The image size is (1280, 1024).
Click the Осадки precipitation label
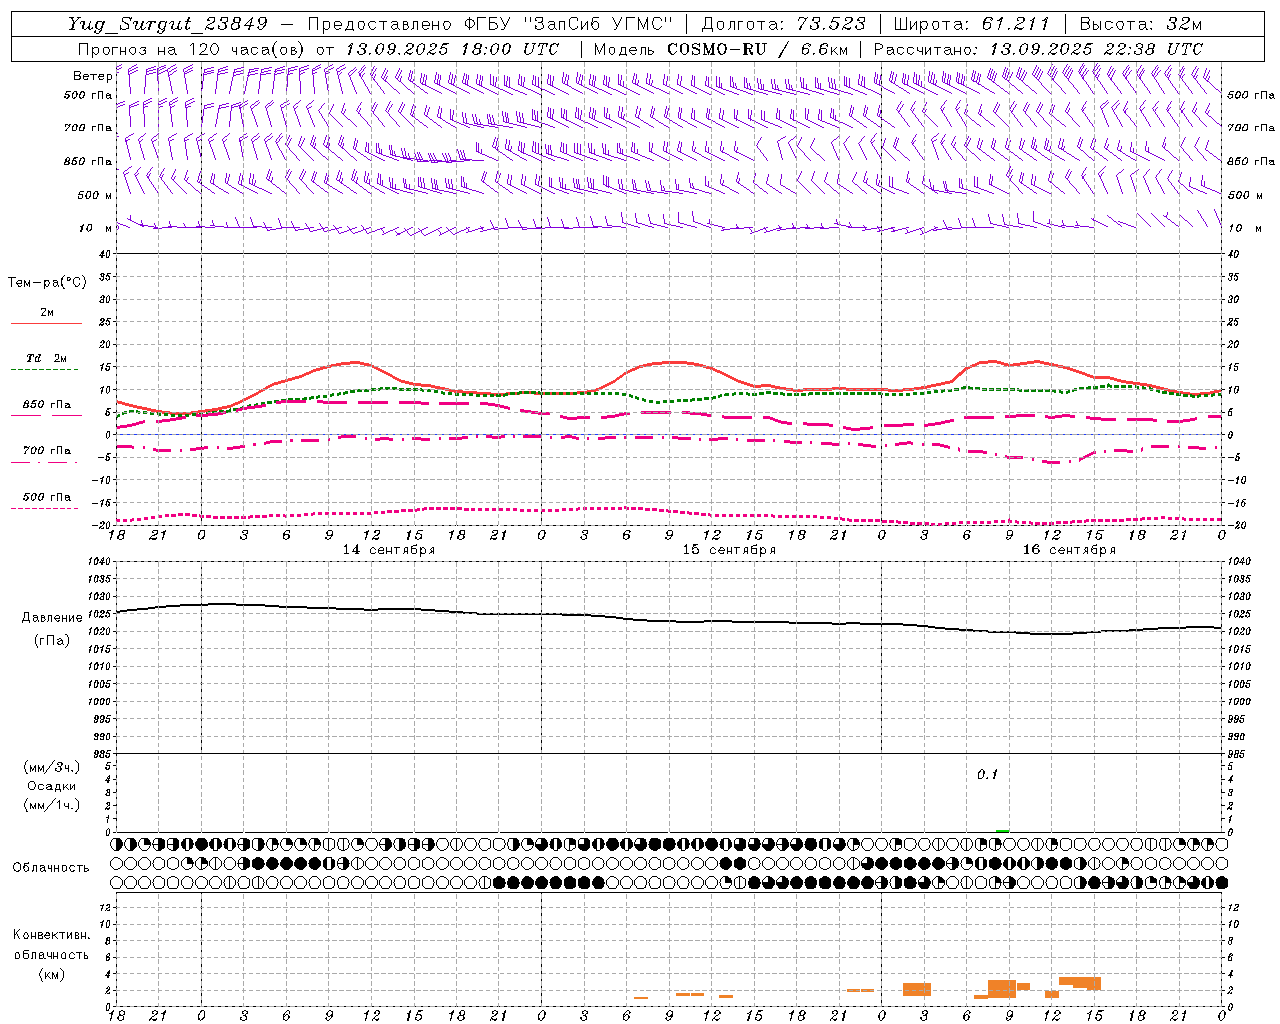tap(51, 786)
